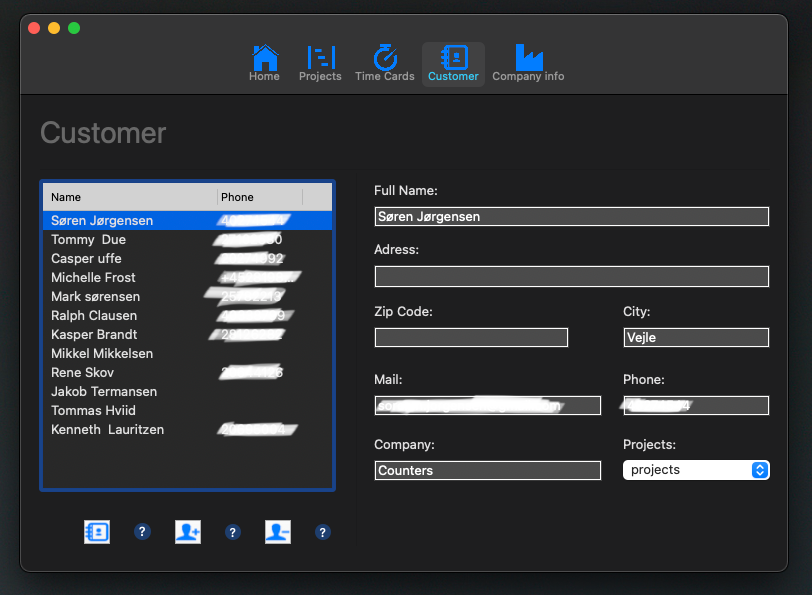Click help button next to remove customer icon
The image size is (812, 595).
point(322,532)
